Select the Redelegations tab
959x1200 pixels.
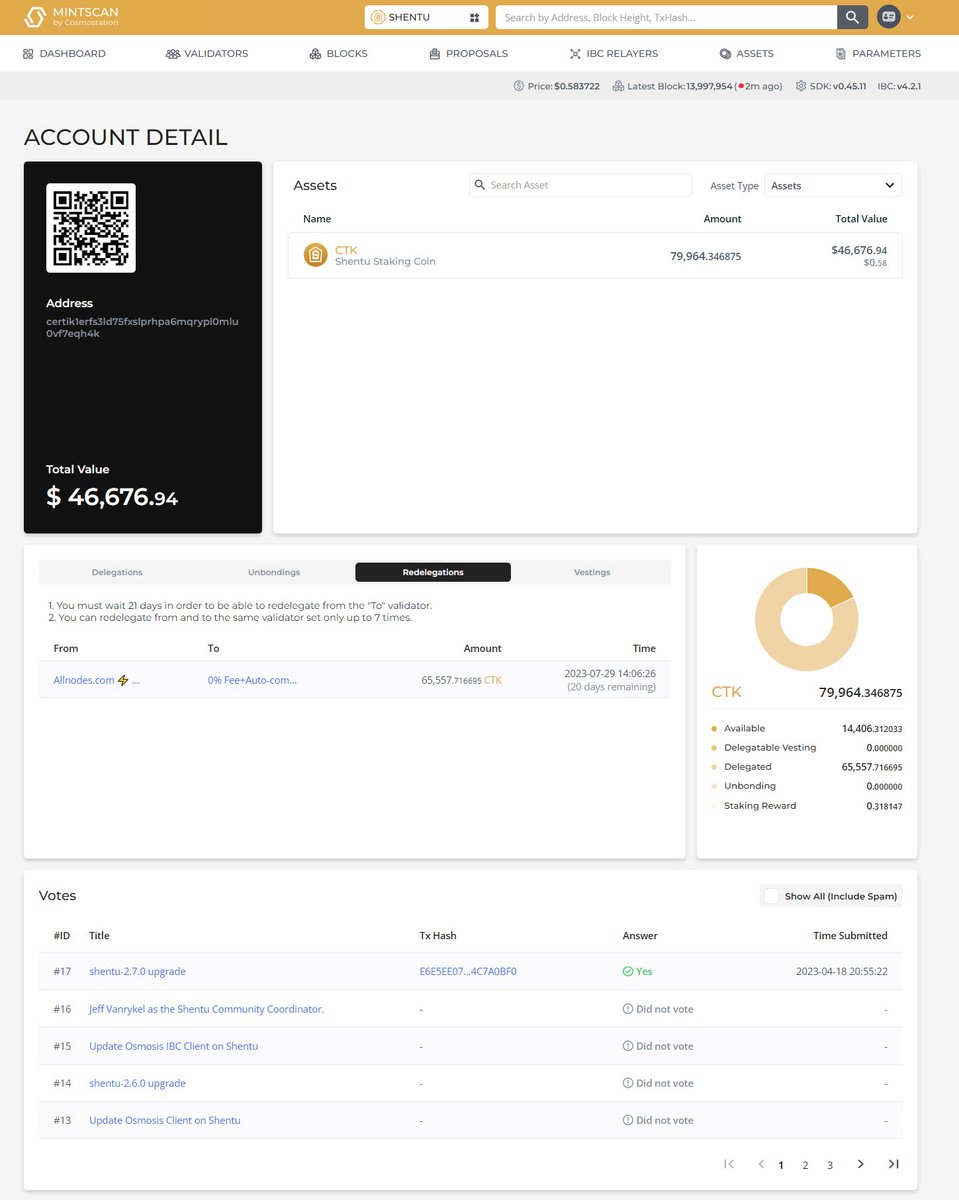[x=433, y=572]
